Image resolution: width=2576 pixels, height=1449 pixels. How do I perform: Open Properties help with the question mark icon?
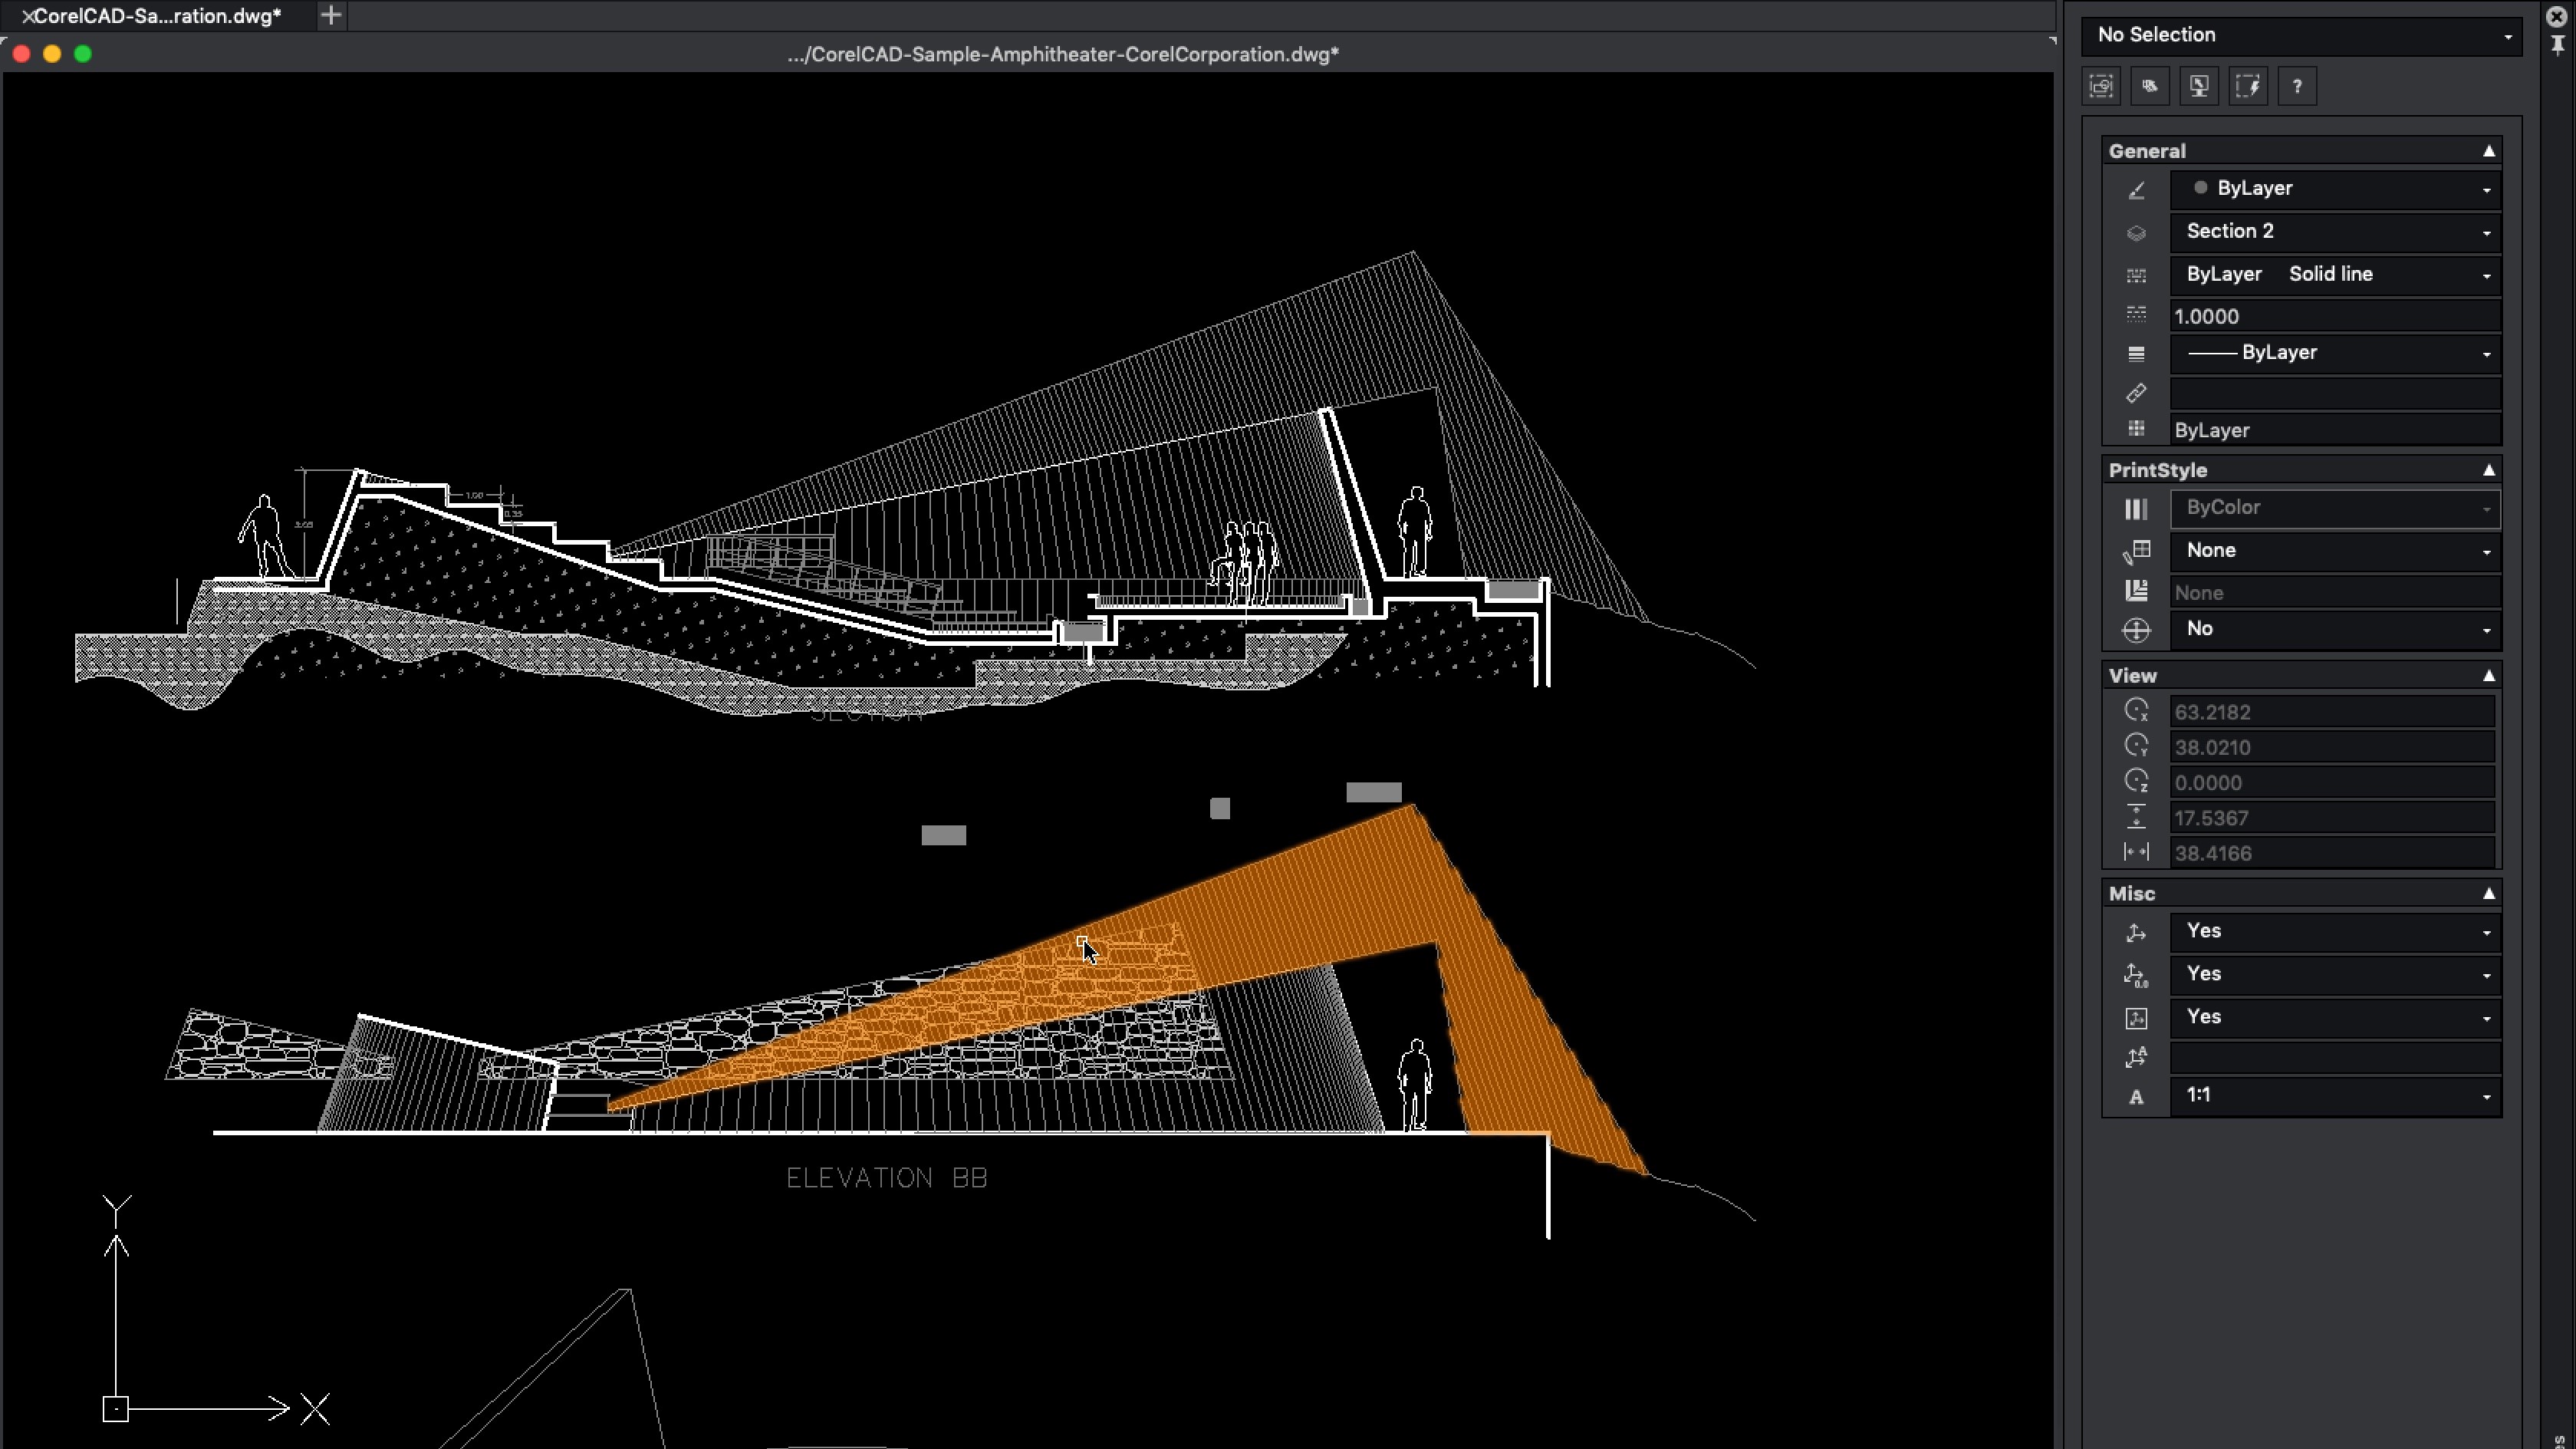2297,86
